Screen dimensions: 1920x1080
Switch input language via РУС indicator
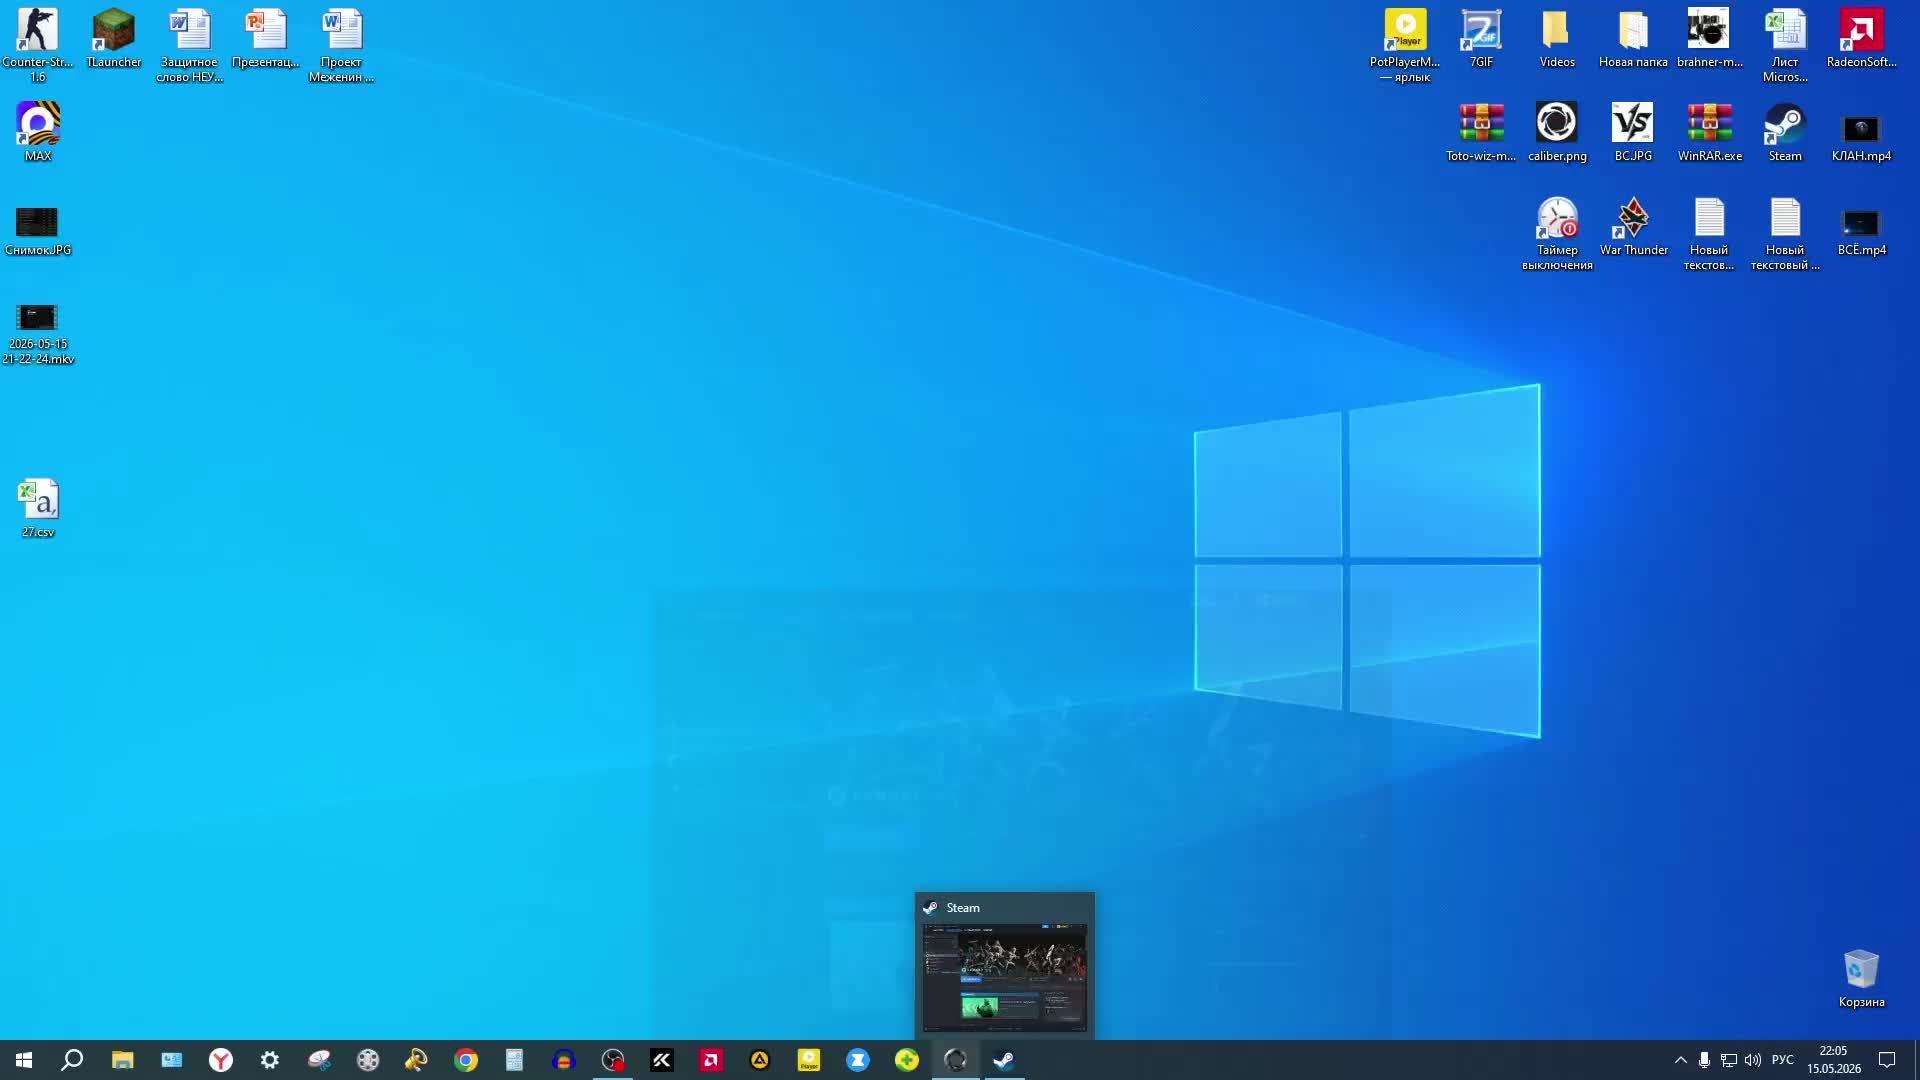[1782, 1060]
